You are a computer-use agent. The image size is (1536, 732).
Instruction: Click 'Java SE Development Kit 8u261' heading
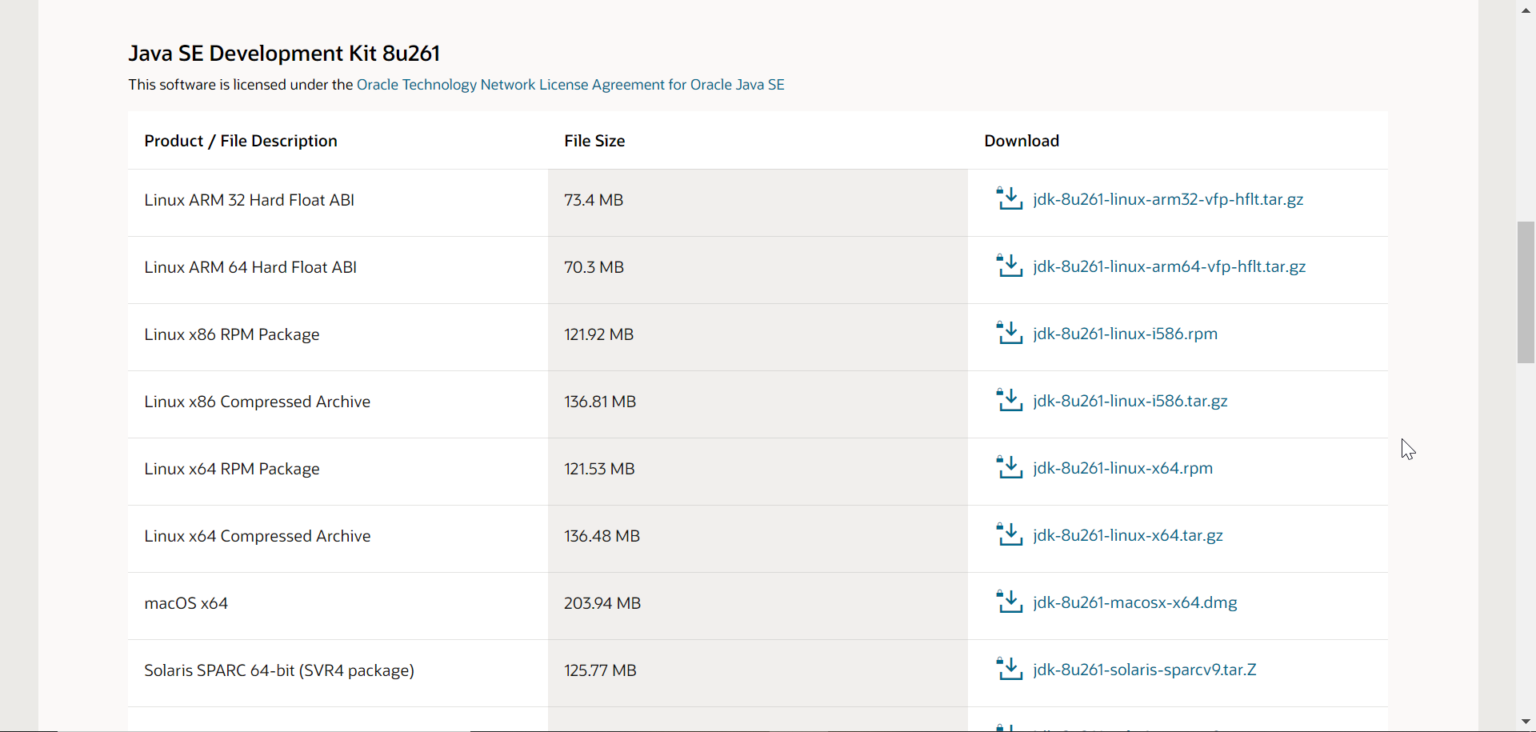284,53
